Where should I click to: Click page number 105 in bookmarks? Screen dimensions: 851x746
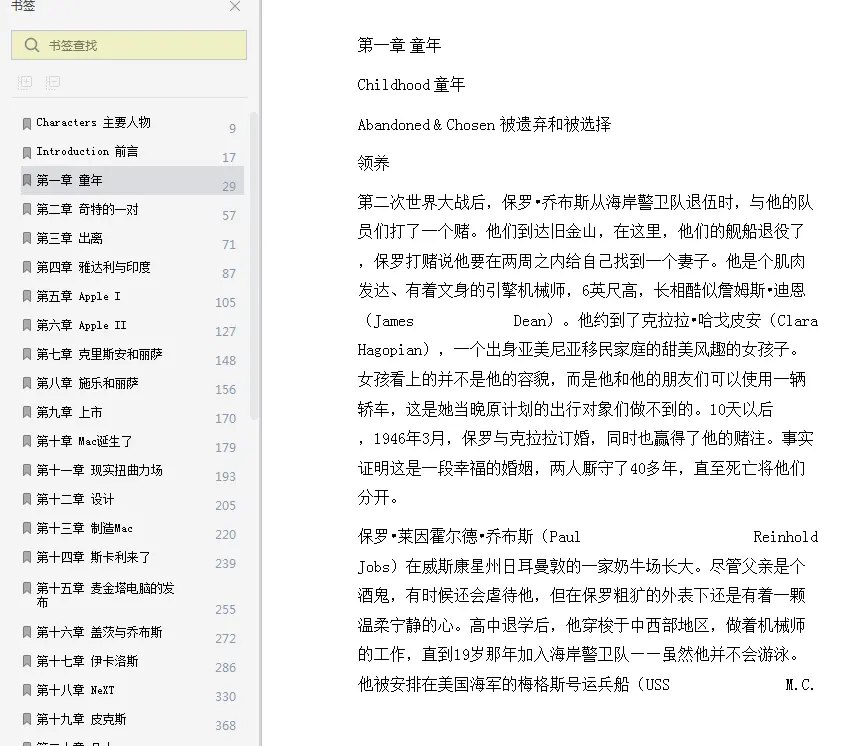coord(225,303)
